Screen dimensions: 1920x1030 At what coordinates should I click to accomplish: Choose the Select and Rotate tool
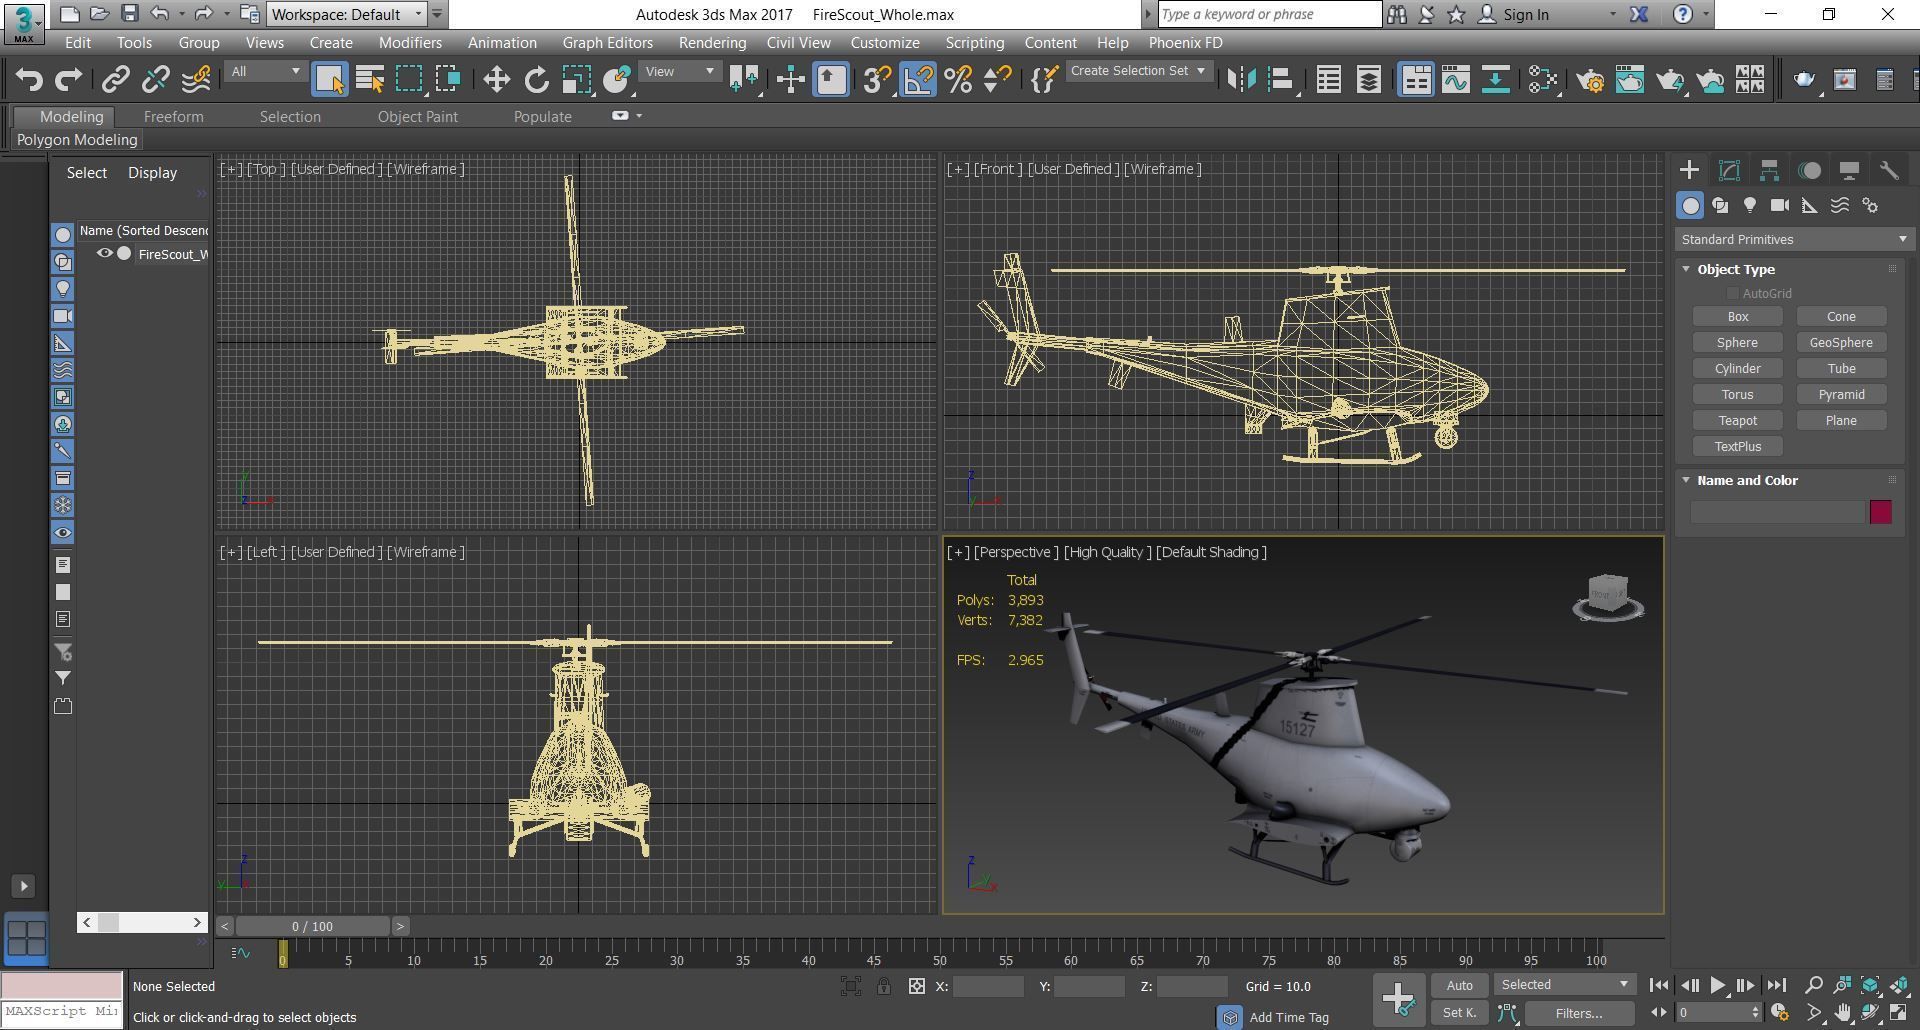pyautogui.click(x=537, y=79)
